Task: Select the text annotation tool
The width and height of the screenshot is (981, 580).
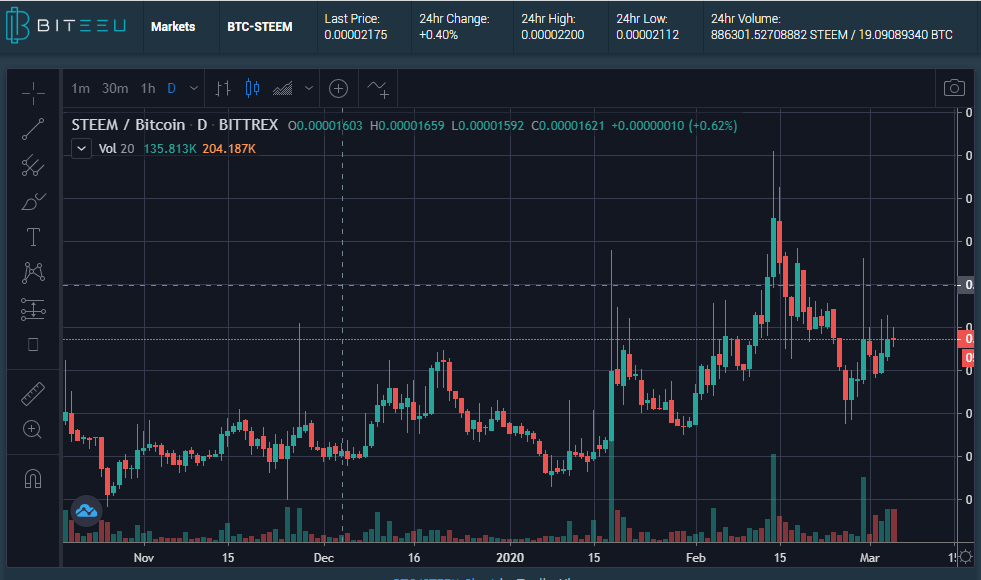Action: point(33,237)
